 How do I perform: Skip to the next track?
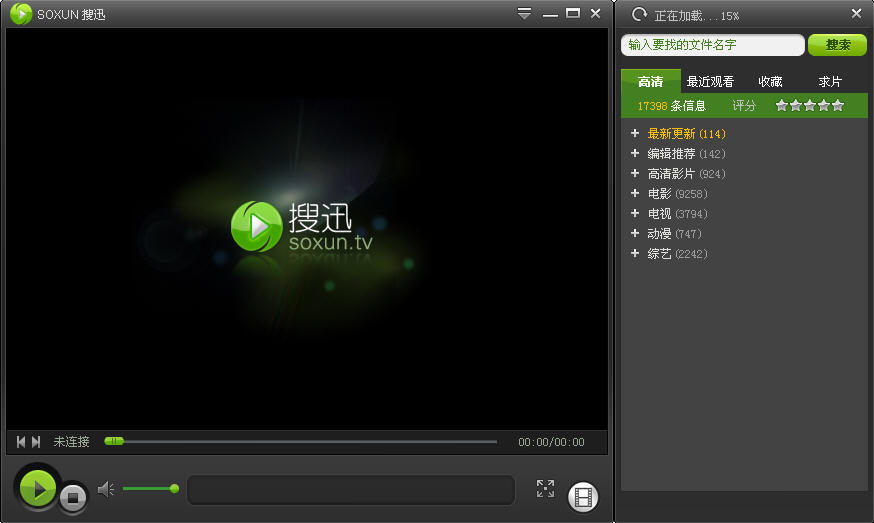click(36, 442)
